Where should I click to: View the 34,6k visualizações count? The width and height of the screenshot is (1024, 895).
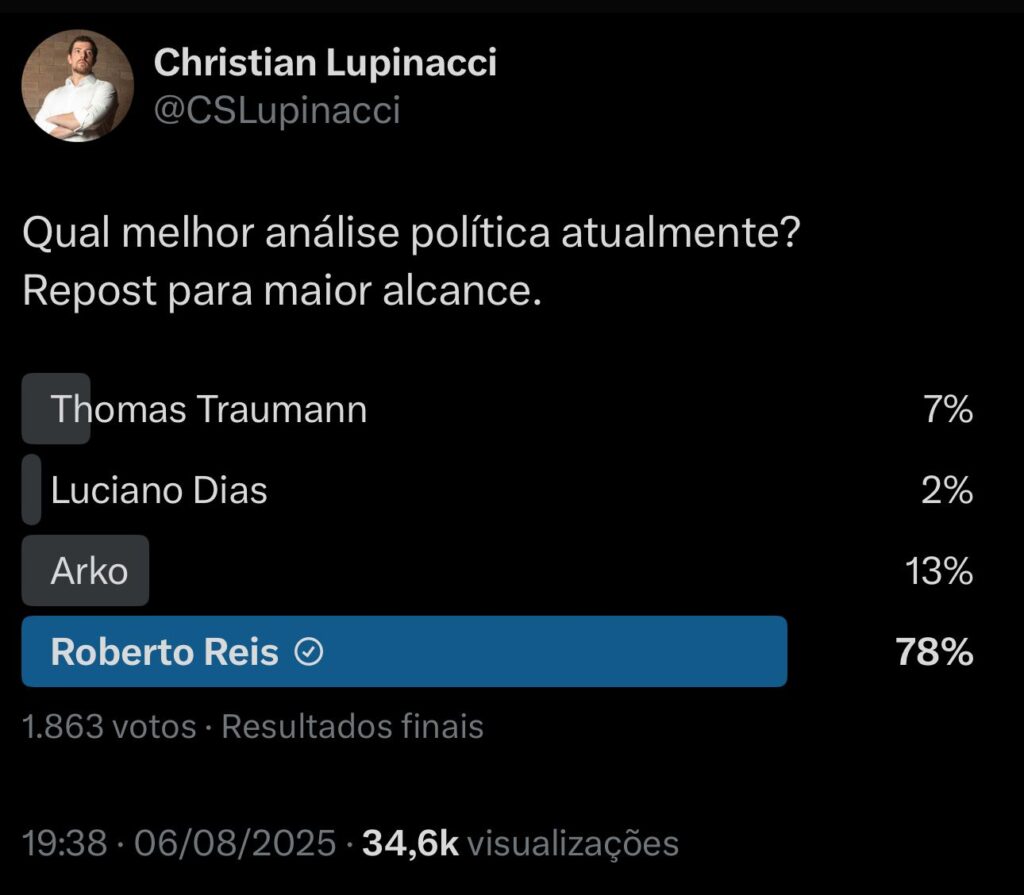tap(520, 843)
